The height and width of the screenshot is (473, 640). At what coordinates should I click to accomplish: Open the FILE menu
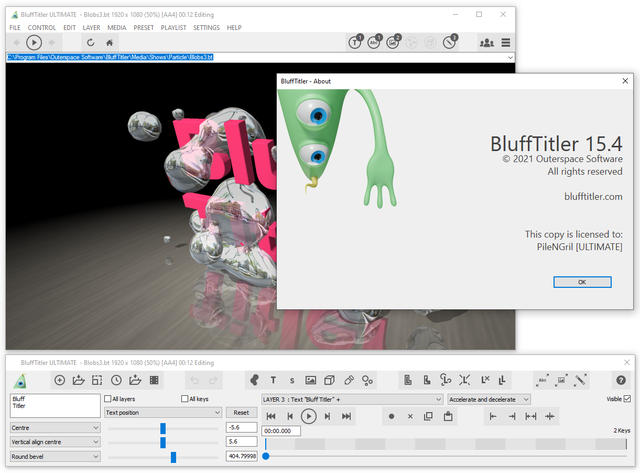15,28
